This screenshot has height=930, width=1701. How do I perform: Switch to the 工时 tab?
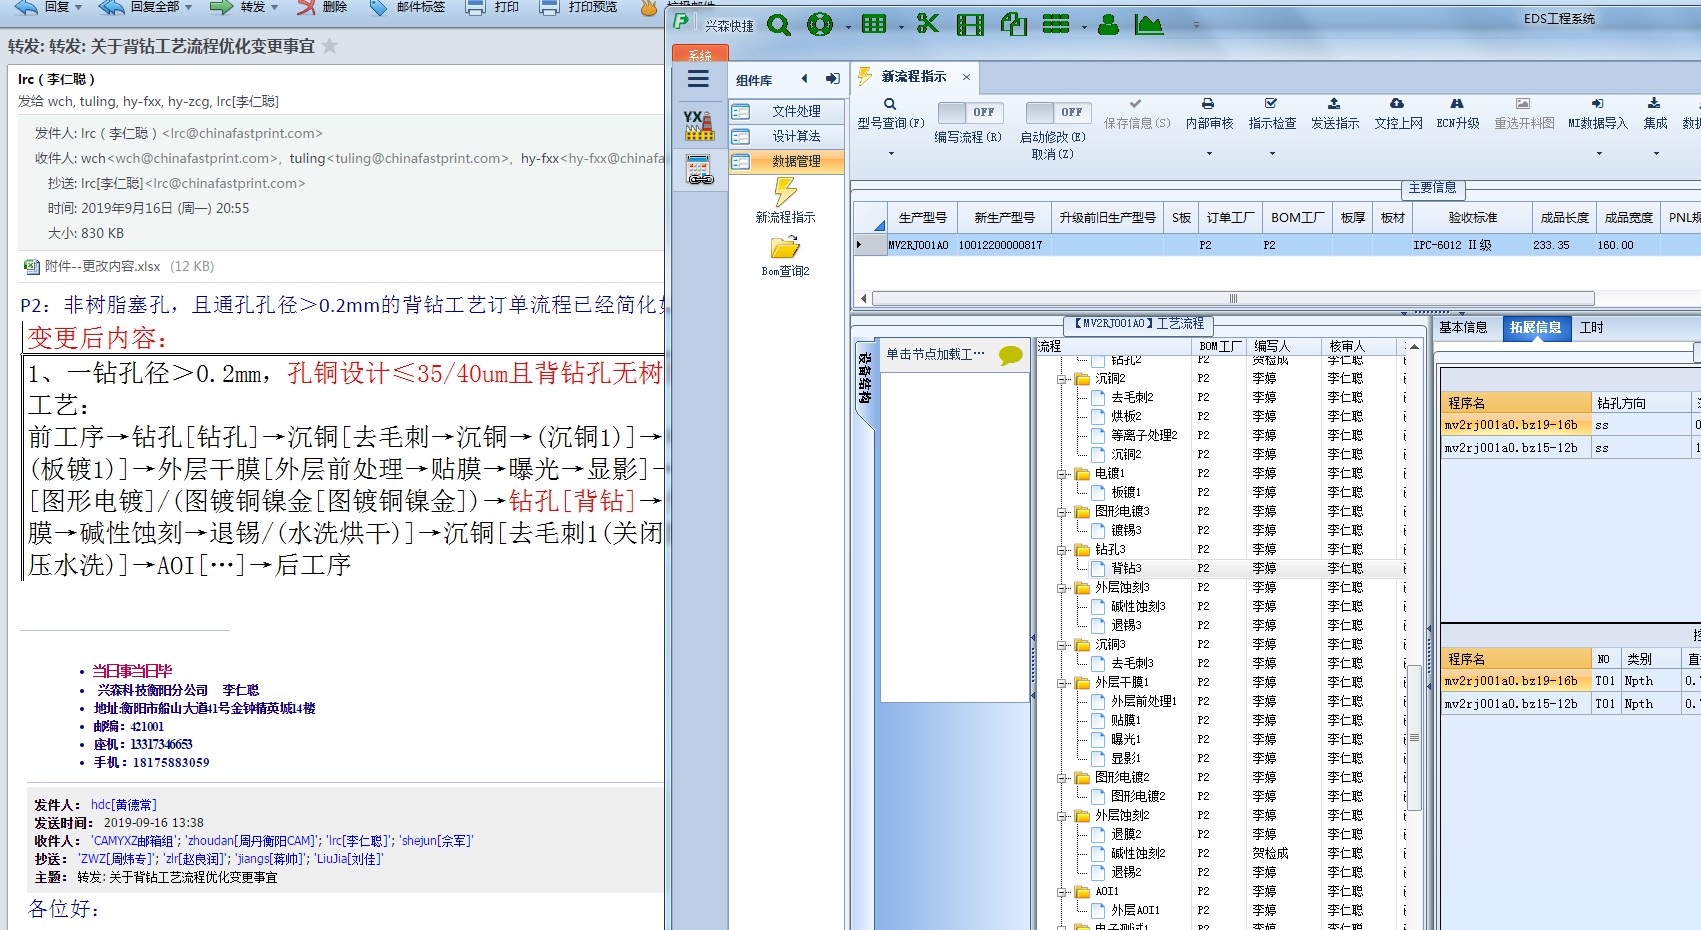(x=1591, y=328)
